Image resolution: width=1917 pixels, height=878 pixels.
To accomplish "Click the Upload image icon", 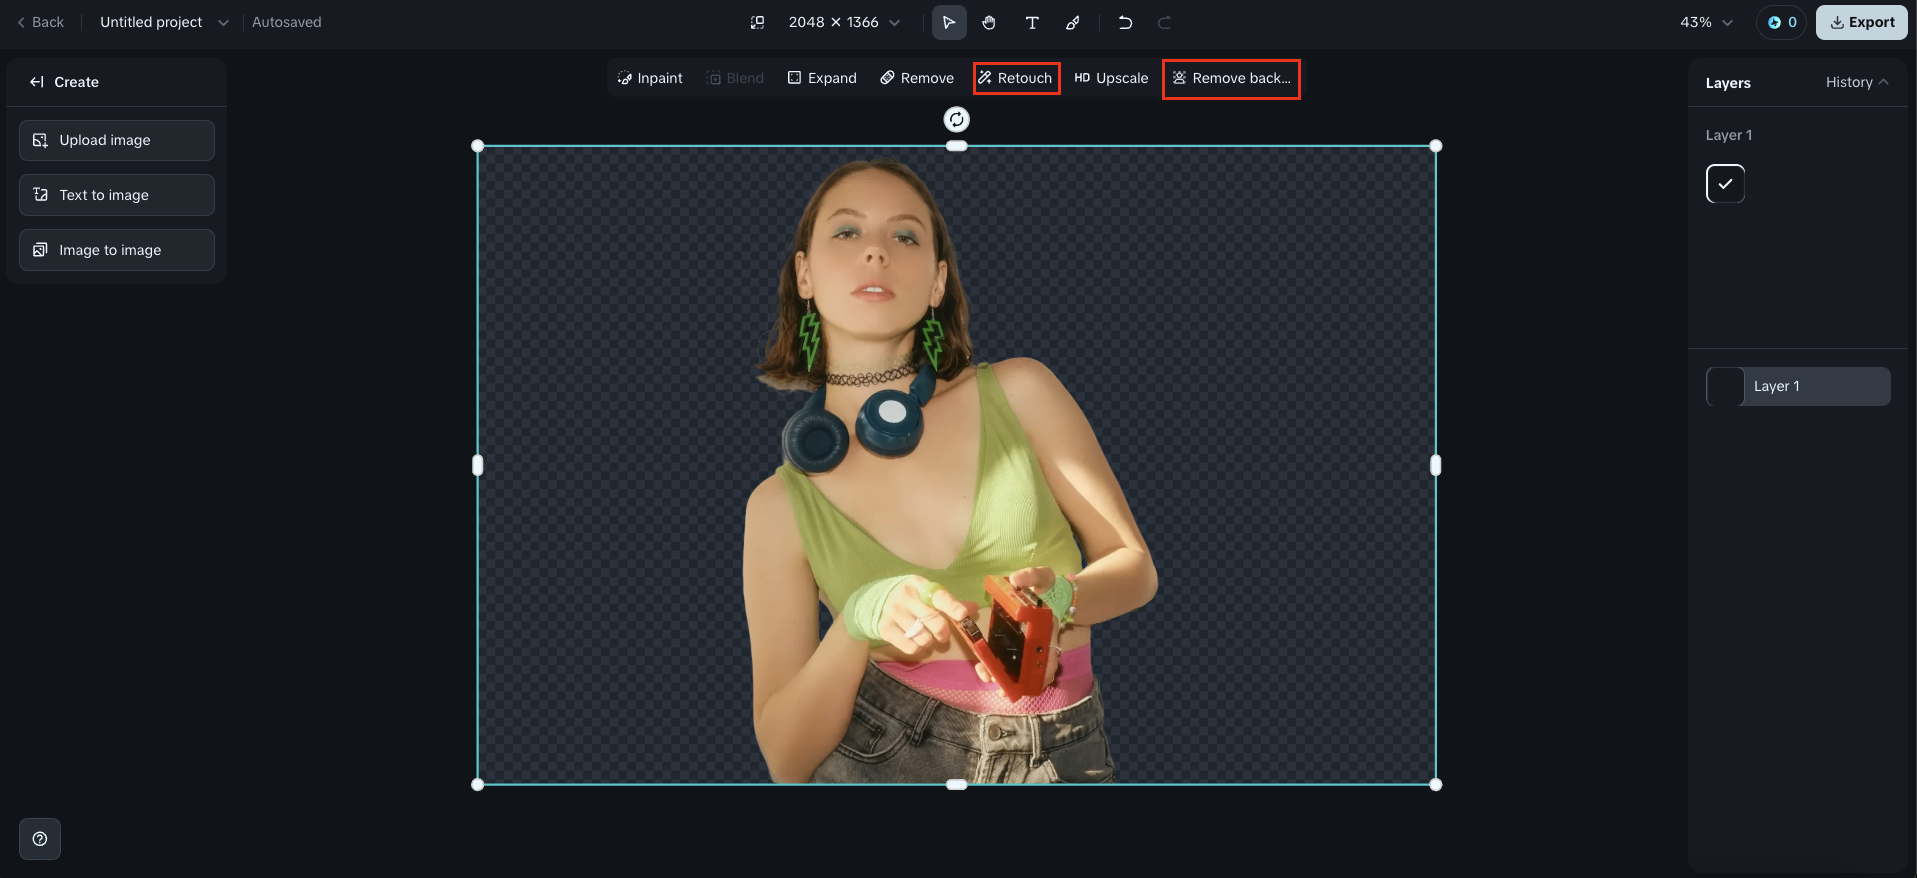I will pos(40,140).
